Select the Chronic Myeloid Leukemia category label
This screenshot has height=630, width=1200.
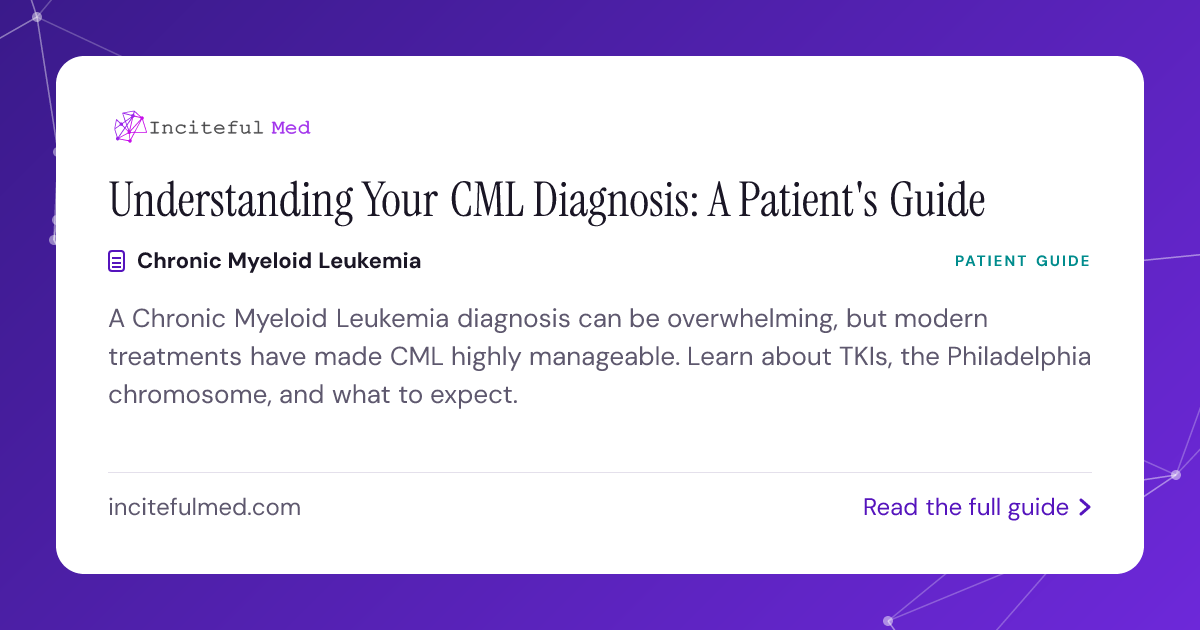(279, 261)
